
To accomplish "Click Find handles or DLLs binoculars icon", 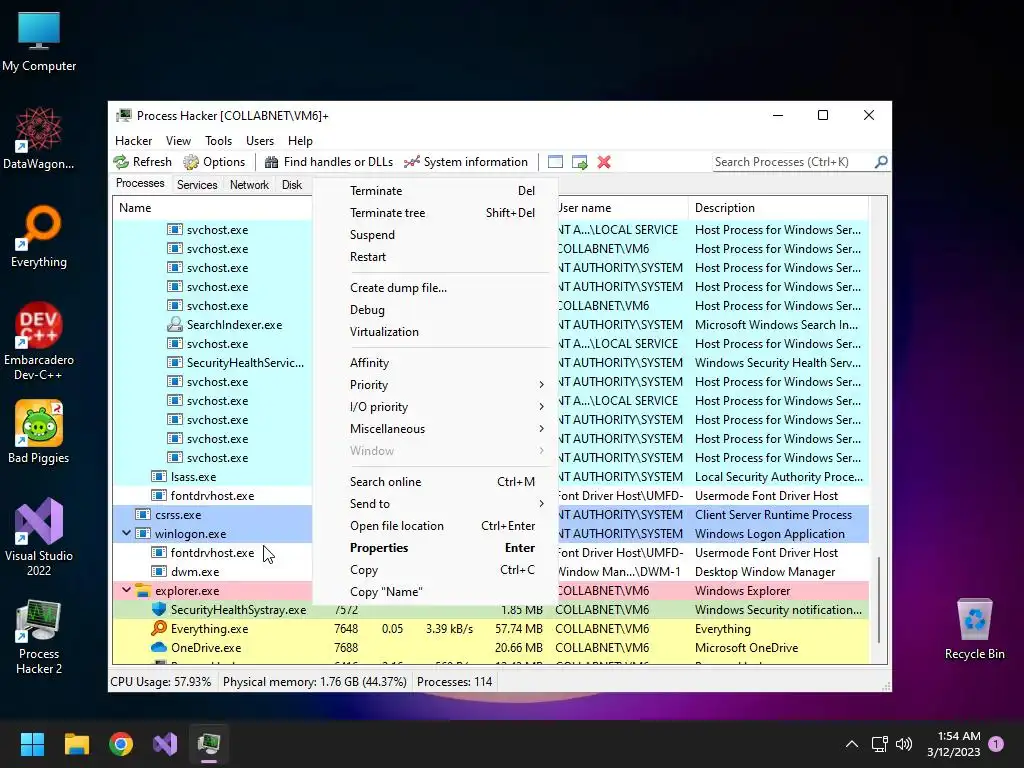I will pyautogui.click(x=272, y=162).
